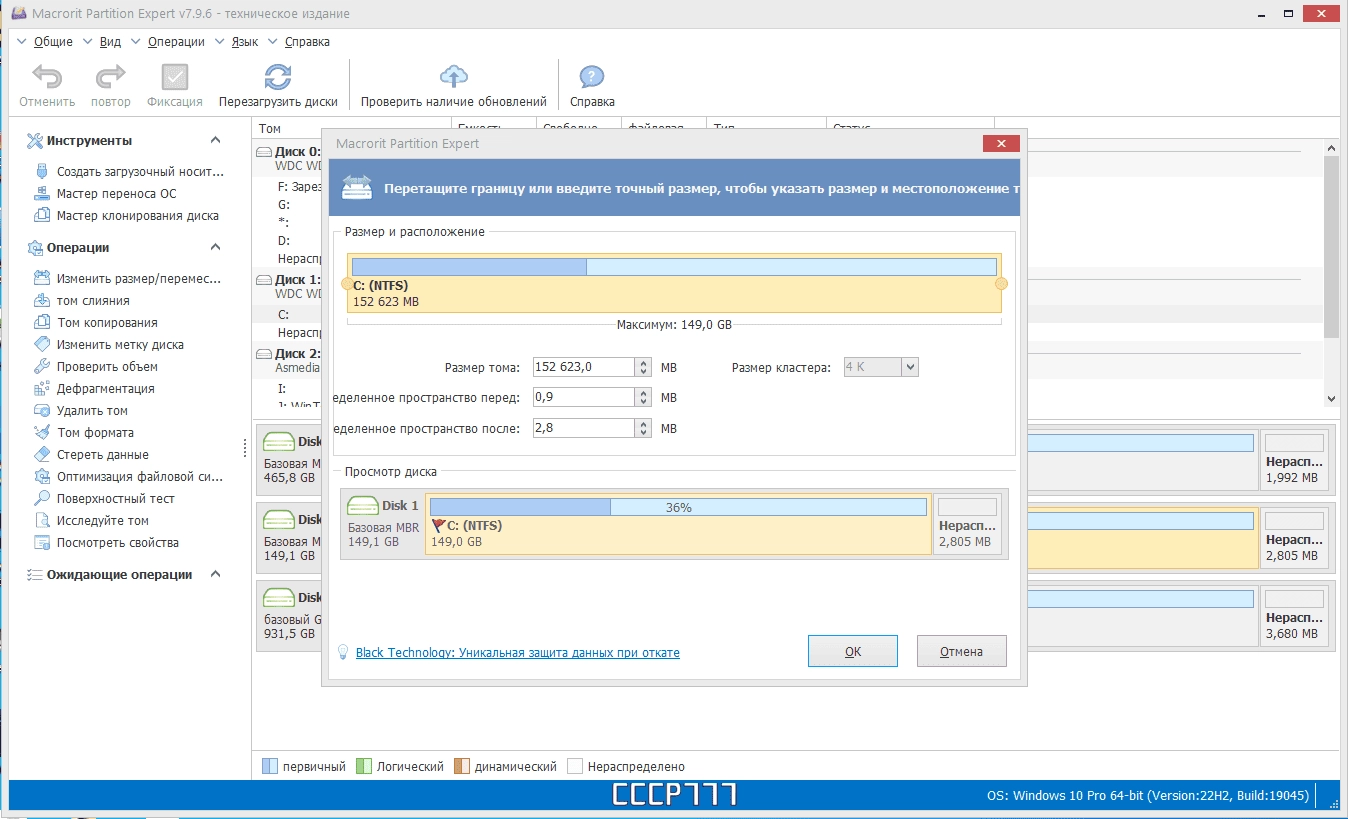The image size is (1348, 819).
Task: Click the C: (NTFS) 36% usage bar
Action: click(x=678, y=507)
